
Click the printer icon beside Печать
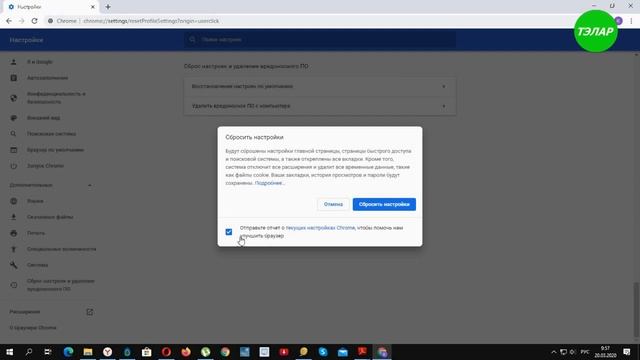[x=13, y=233]
